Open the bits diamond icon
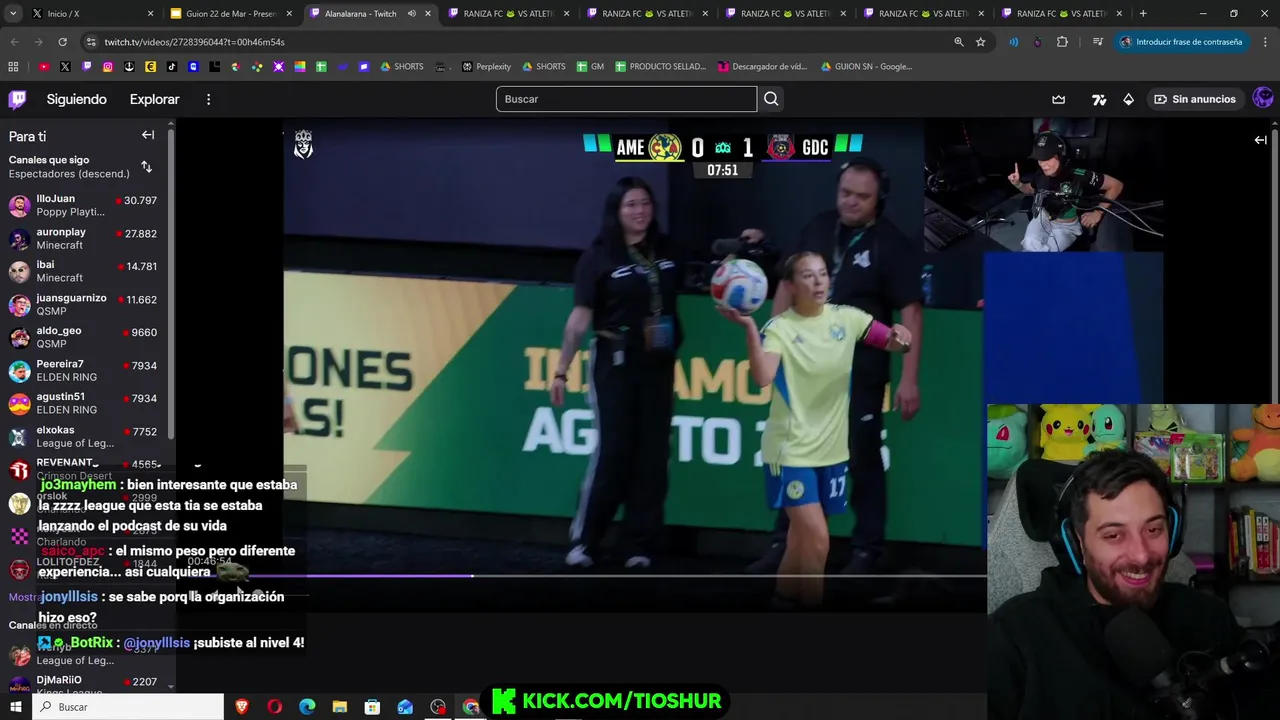This screenshot has height=720, width=1280. point(1129,99)
